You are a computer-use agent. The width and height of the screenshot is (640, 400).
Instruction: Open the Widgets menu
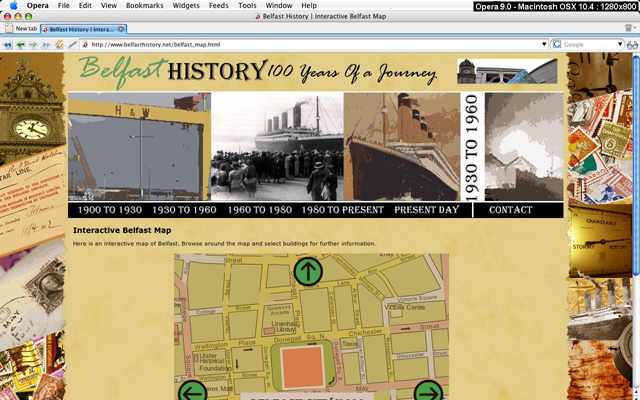coord(186,5)
